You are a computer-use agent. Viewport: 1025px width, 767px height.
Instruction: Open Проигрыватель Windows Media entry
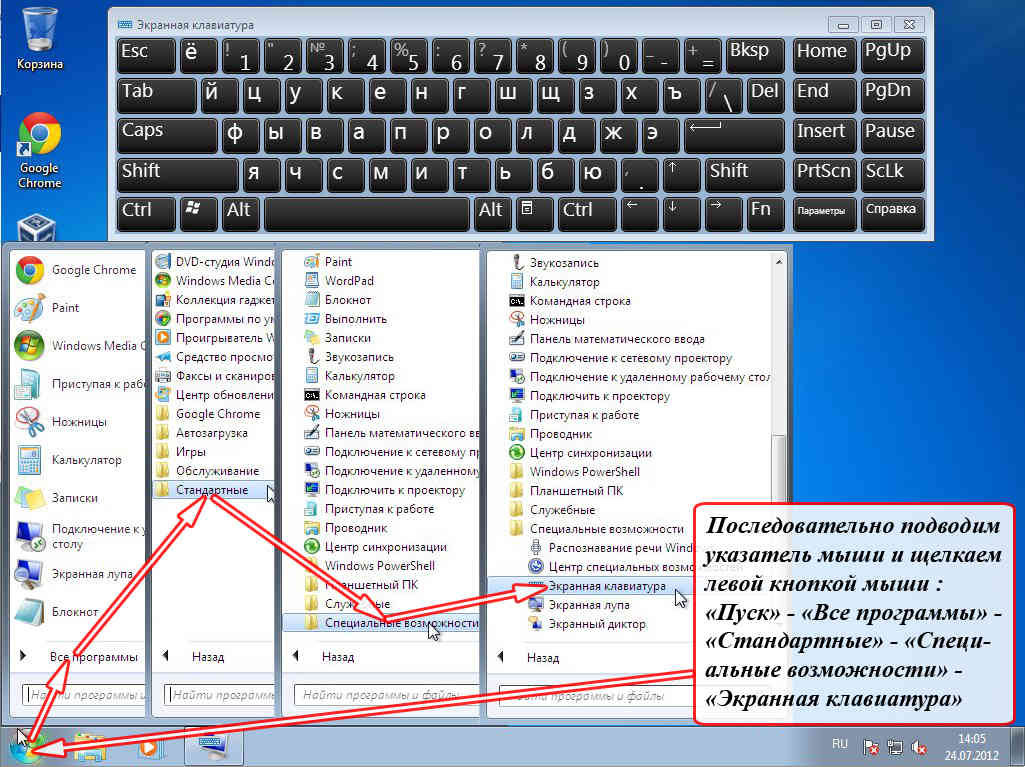(214, 338)
